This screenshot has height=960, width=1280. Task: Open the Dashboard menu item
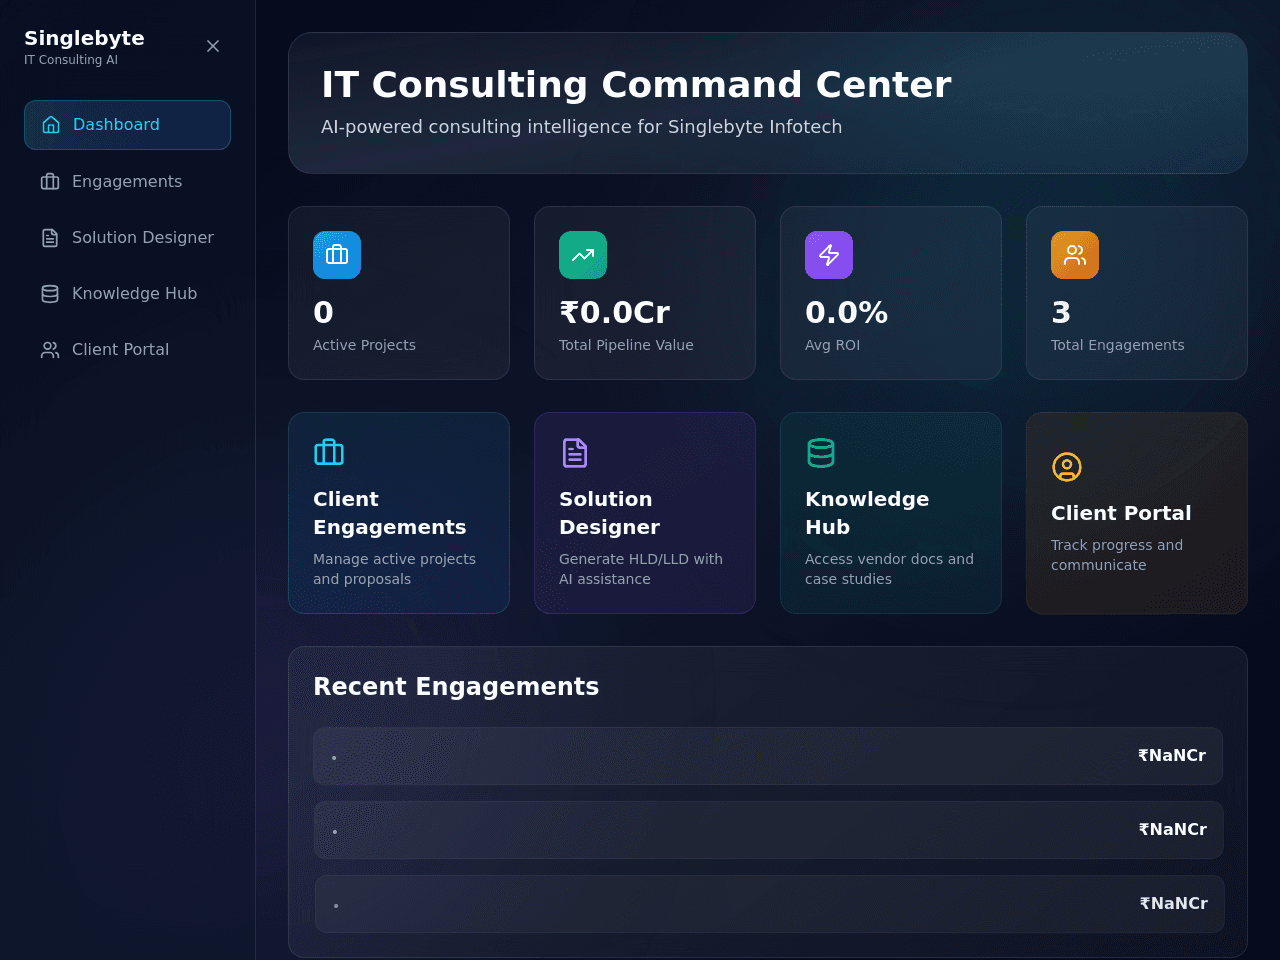pos(127,125)
